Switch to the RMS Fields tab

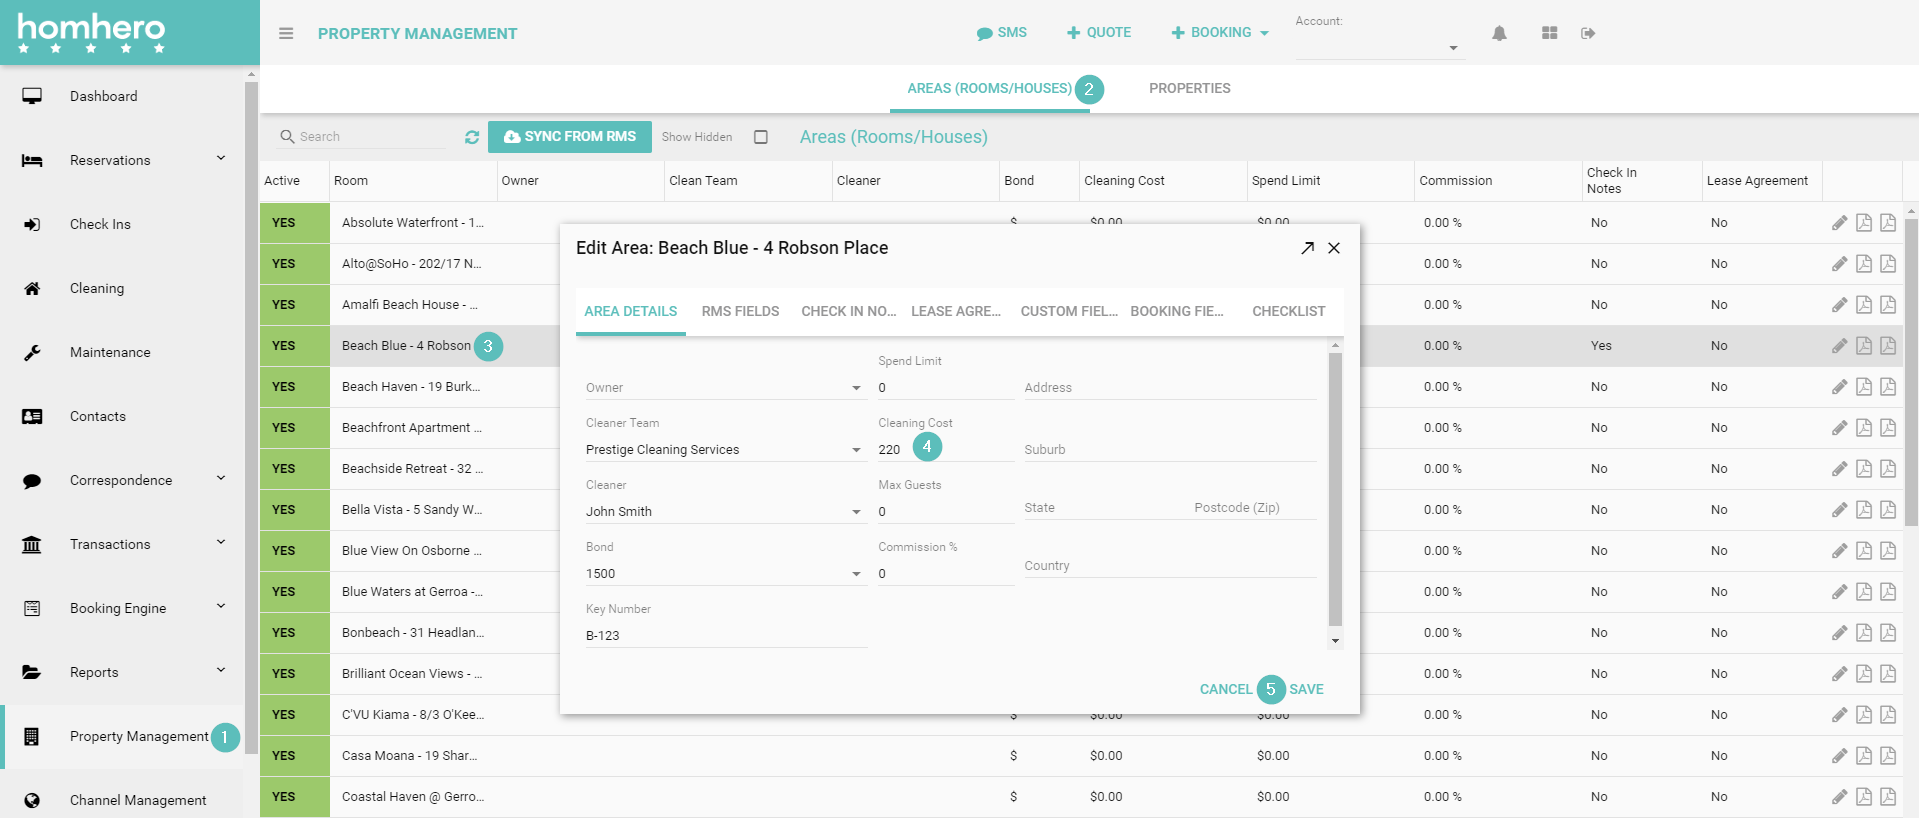coord(740,311)
